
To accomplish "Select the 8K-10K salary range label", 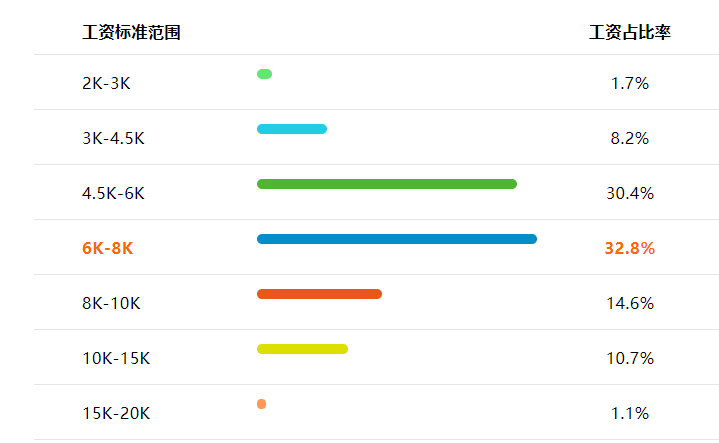I will 111,304.
